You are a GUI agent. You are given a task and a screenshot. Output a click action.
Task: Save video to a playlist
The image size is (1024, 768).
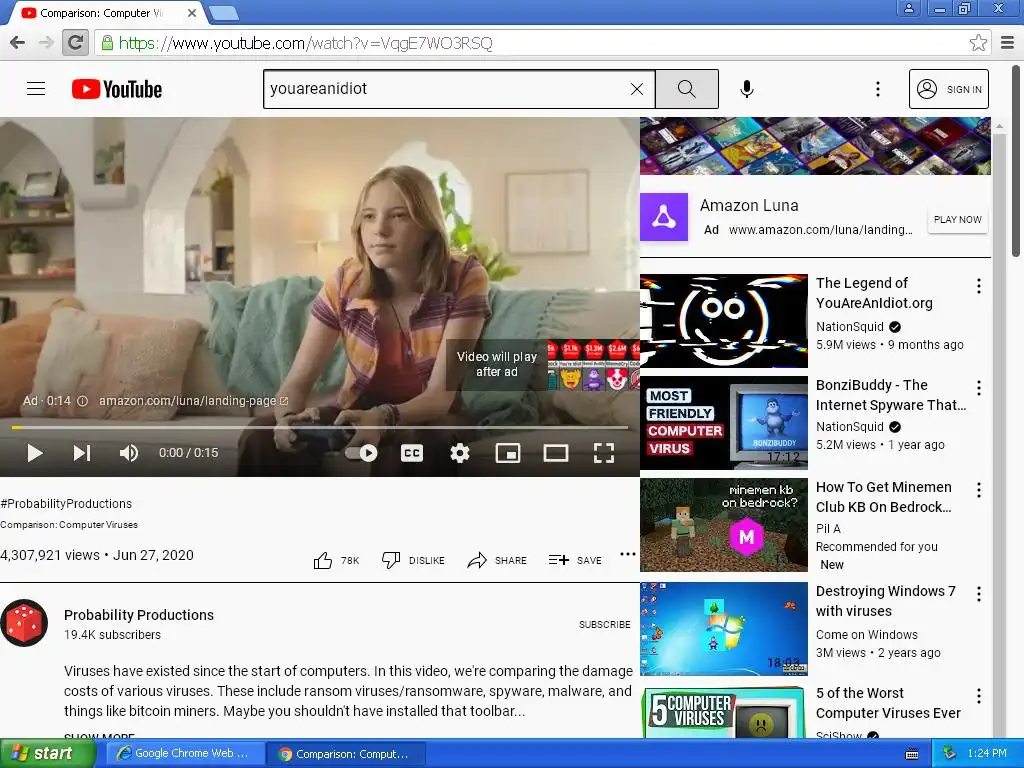point(575,560)
